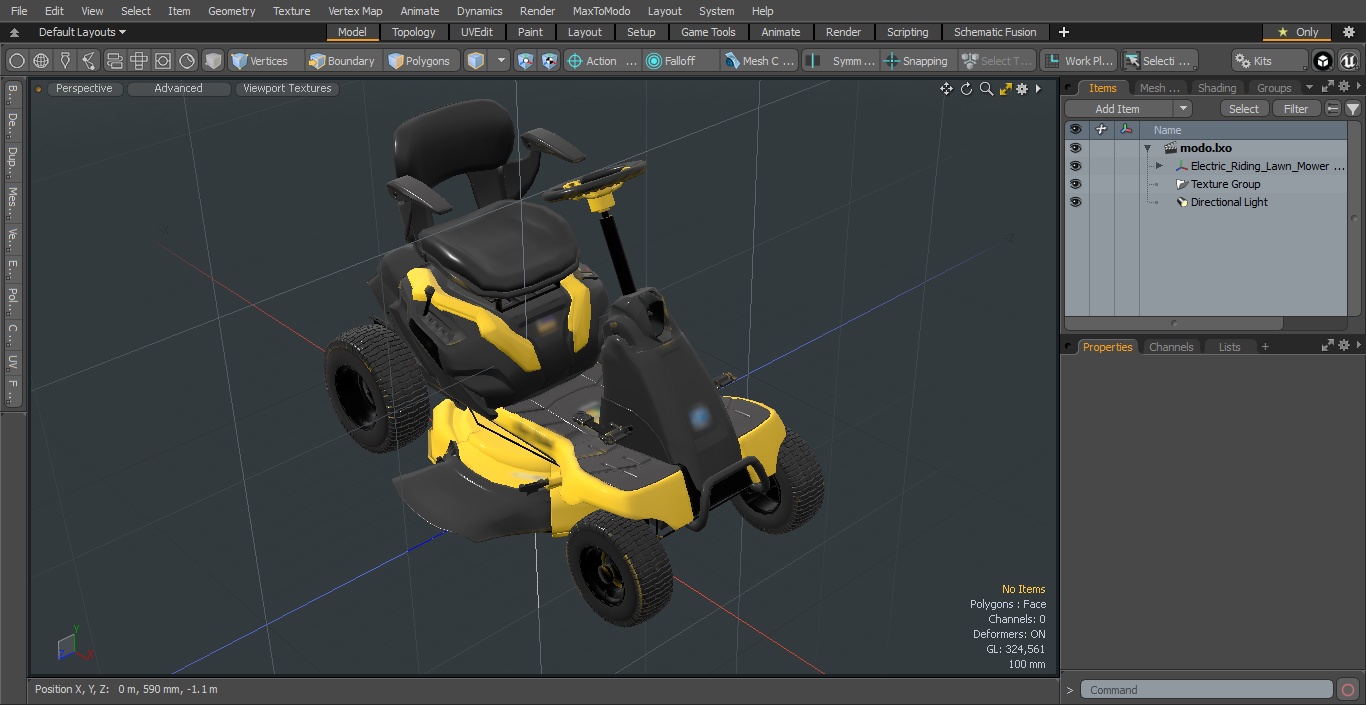Click the Items mode cube icon
The image size is (1366, 705).
(476, 61)
